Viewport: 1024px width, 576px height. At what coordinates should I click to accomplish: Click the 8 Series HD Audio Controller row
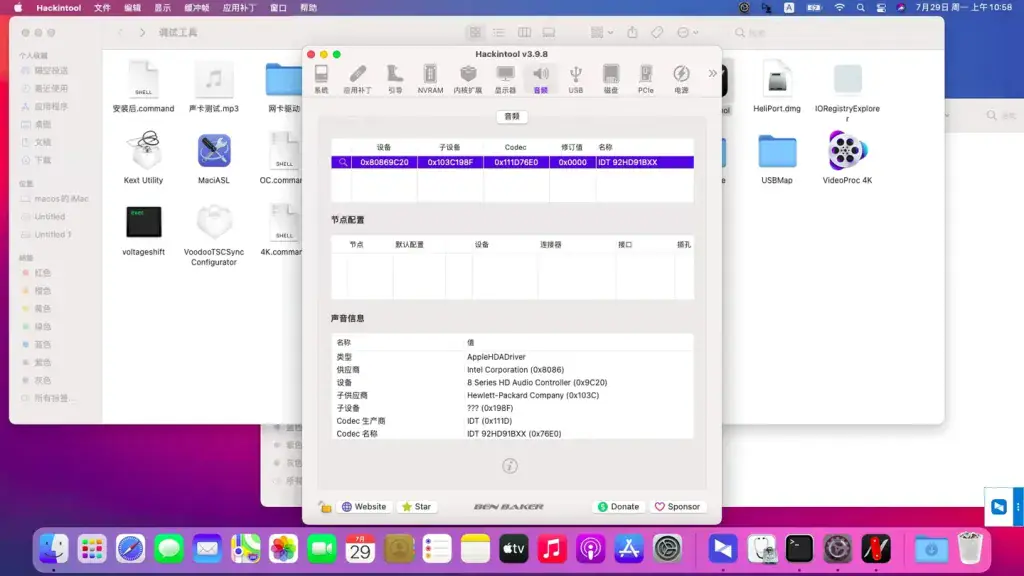point(512,382)
